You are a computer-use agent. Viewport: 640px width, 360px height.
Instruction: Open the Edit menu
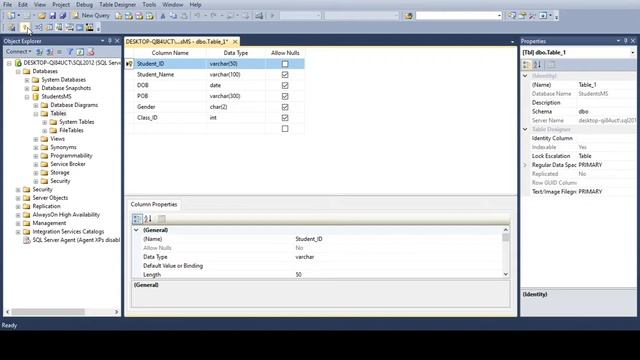point(23,4)
